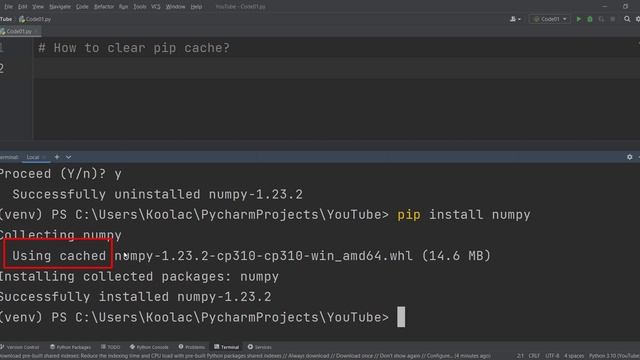
Task: Open terminal settings gear icon
Action: tap(629, 157)
